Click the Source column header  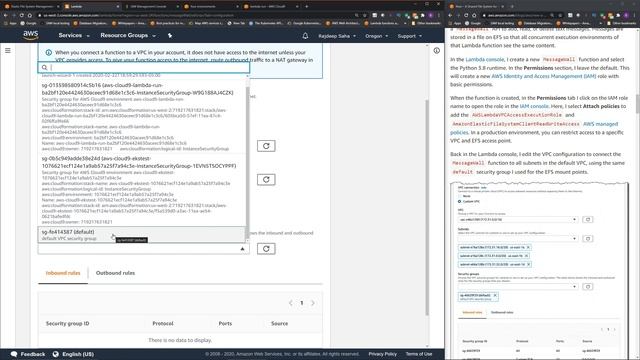click(x=280, y=323)
